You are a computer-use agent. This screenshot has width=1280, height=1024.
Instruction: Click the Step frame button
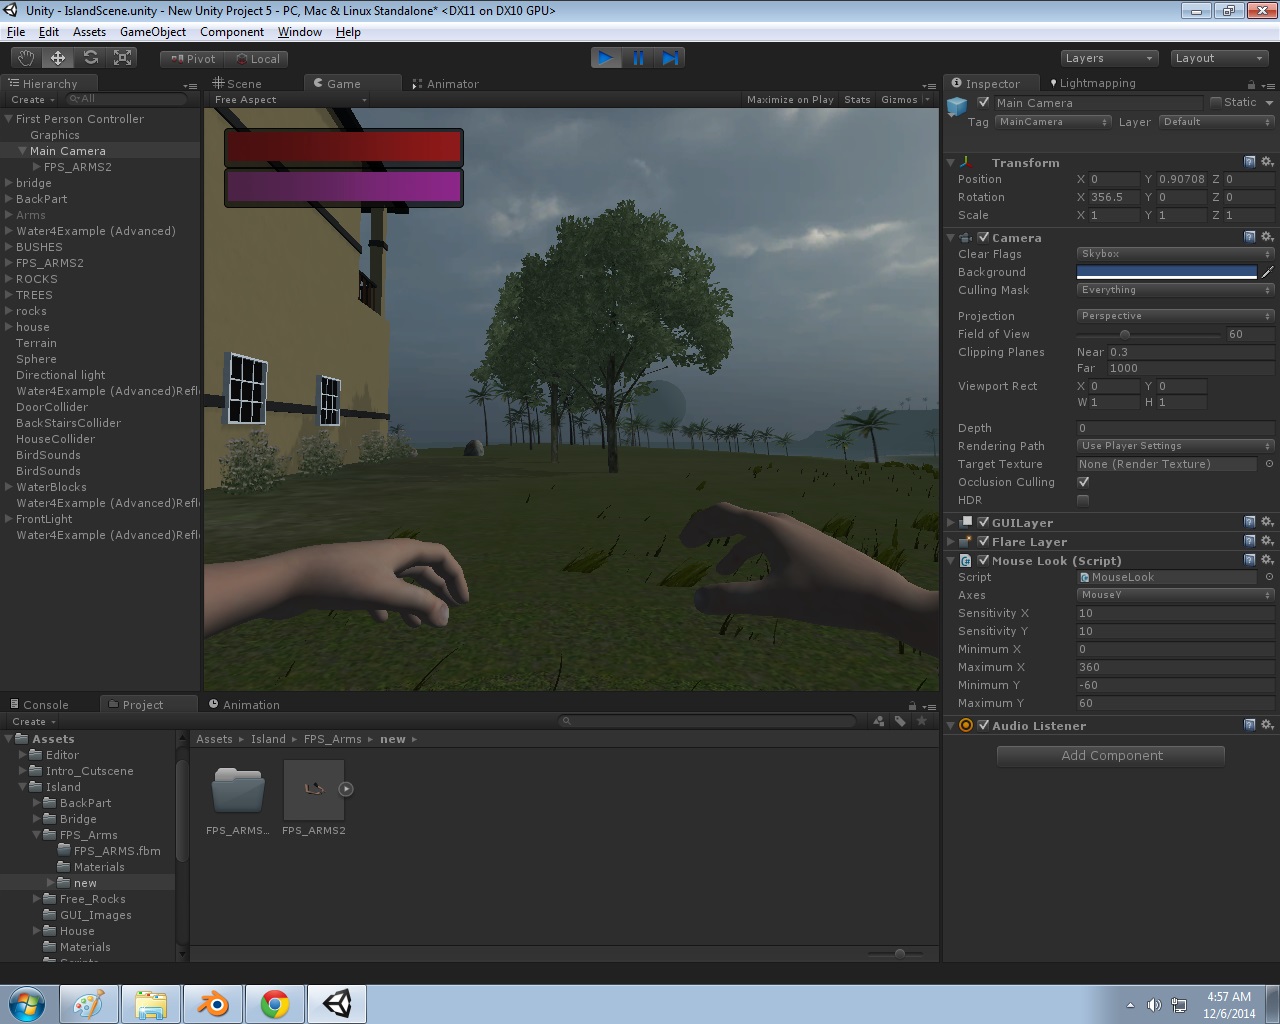(670, 58)
